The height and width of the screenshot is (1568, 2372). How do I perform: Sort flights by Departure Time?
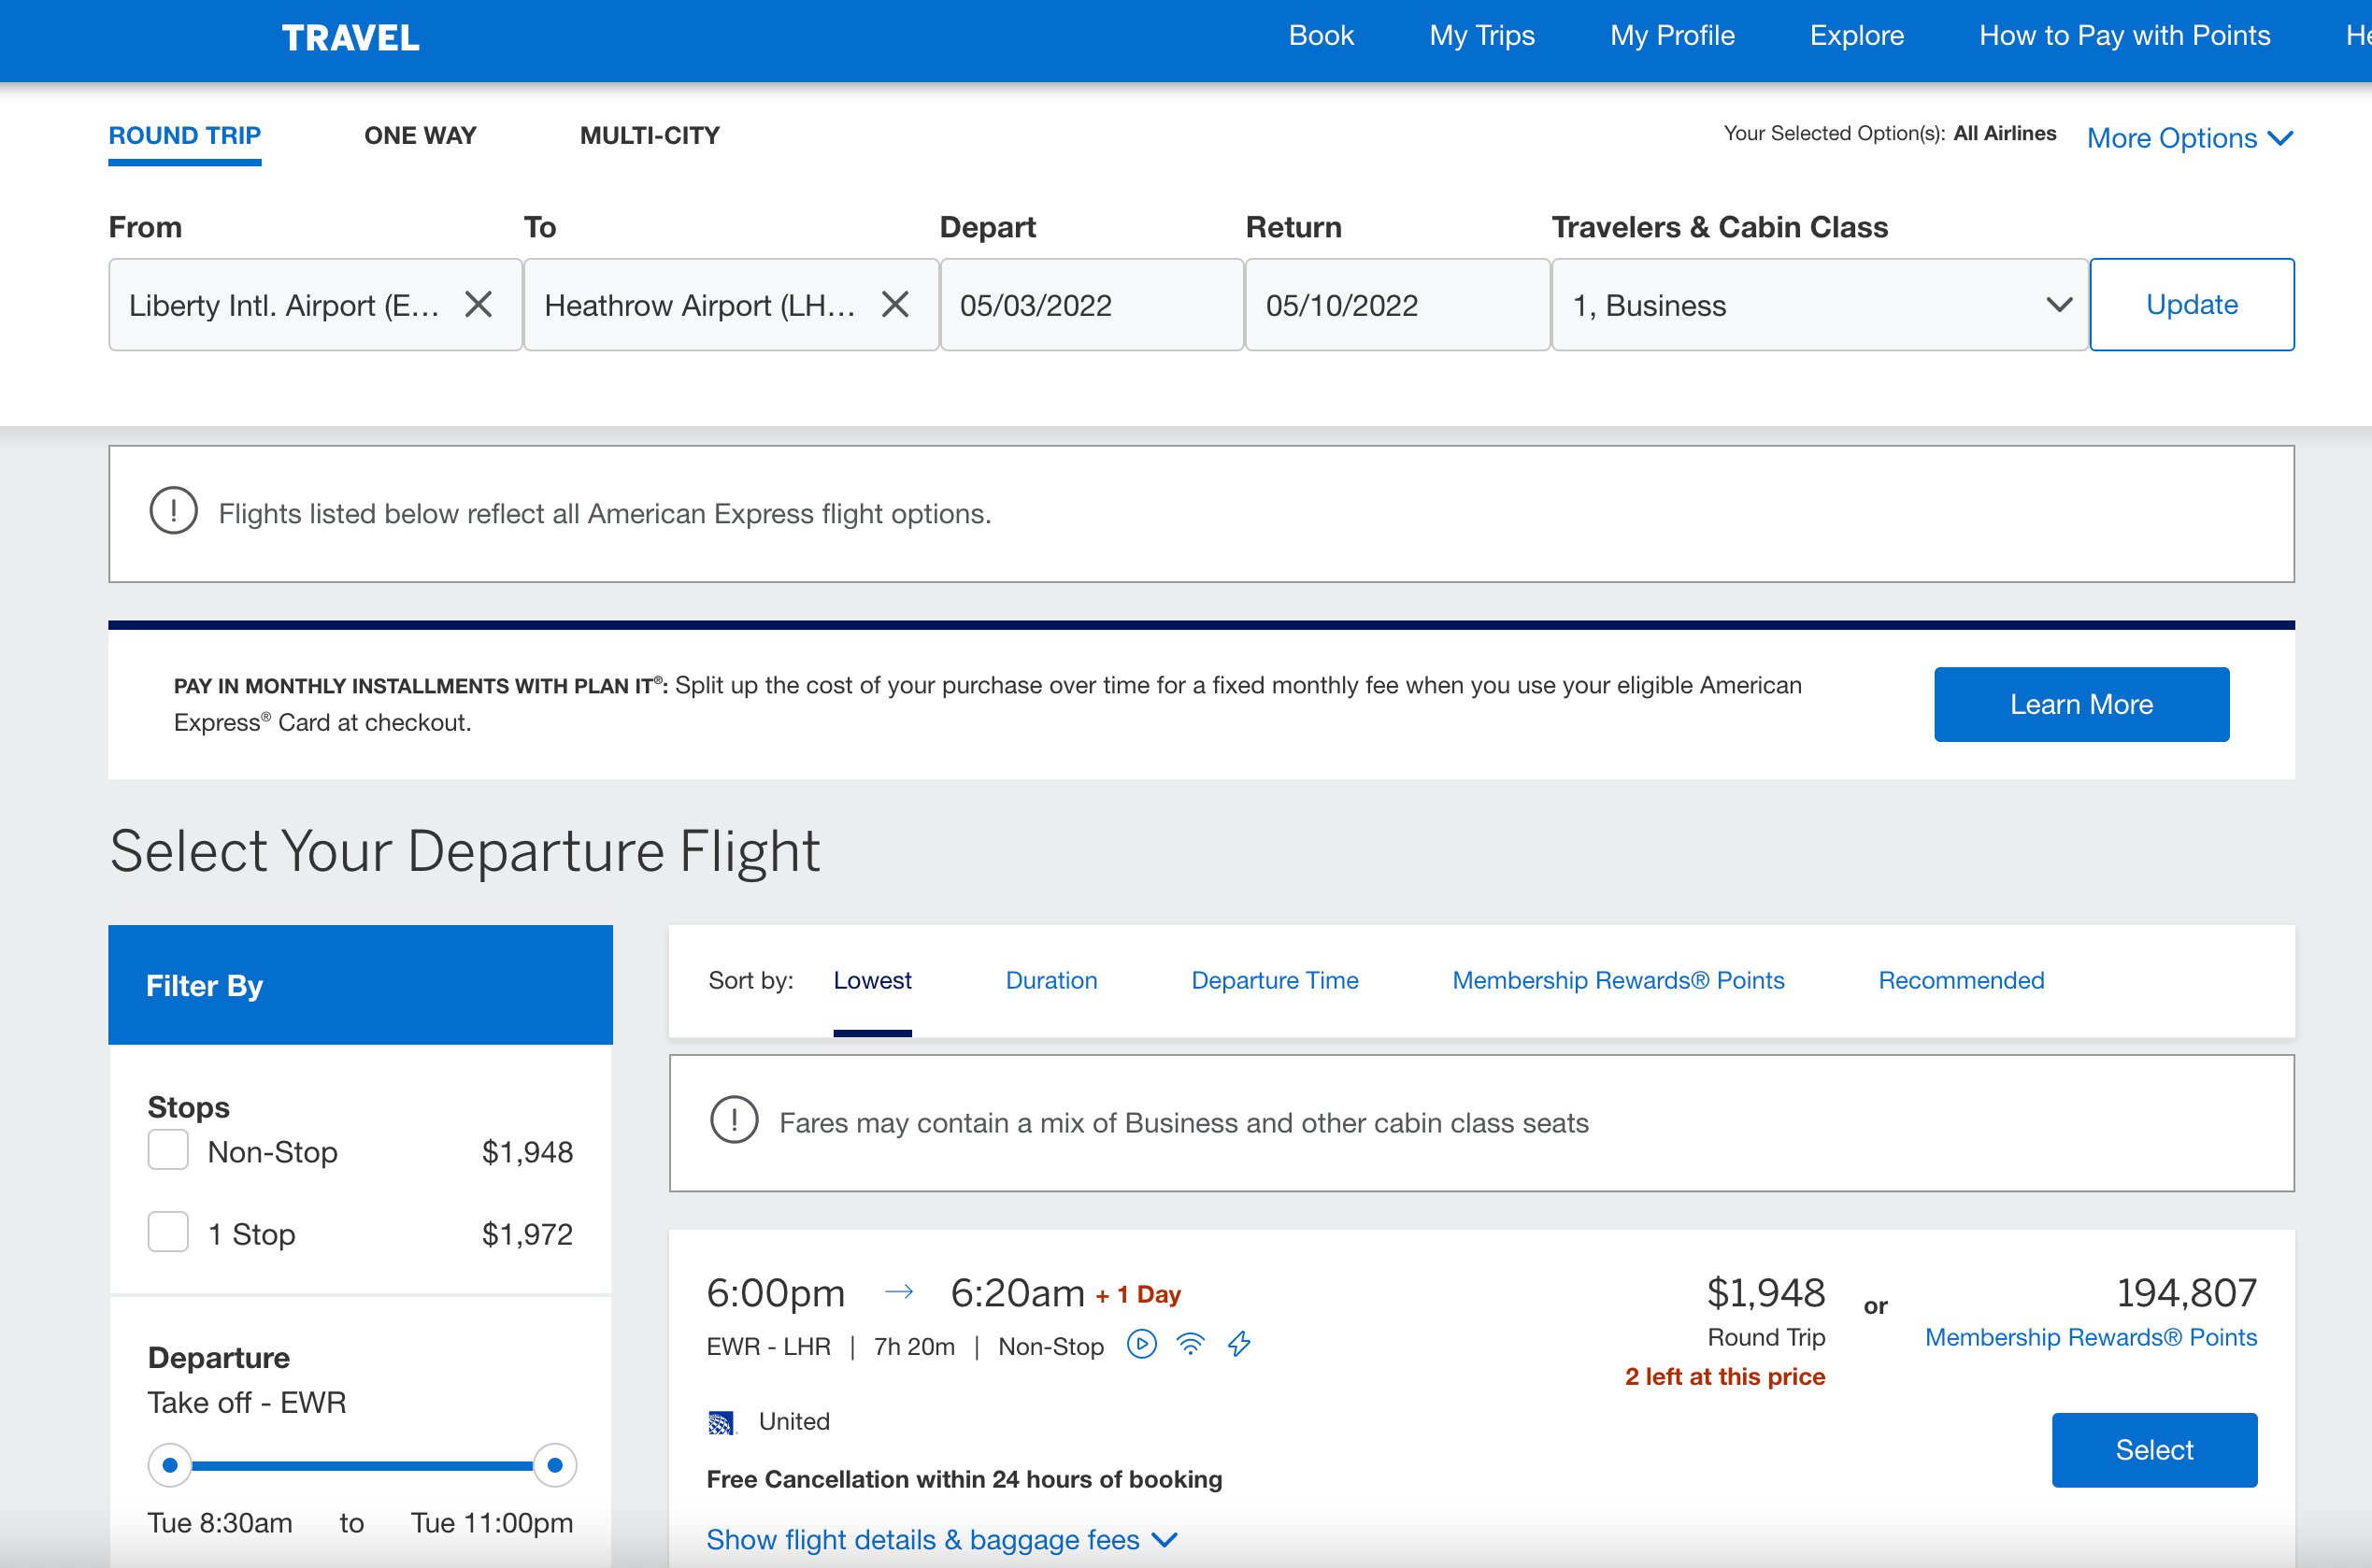[1275, 981]
